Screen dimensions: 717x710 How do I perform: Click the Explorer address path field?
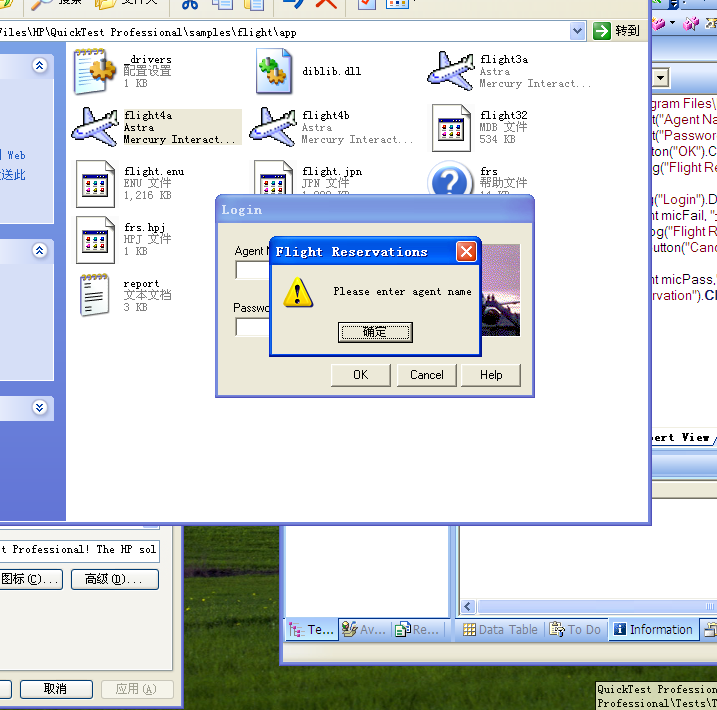[284, 32]
